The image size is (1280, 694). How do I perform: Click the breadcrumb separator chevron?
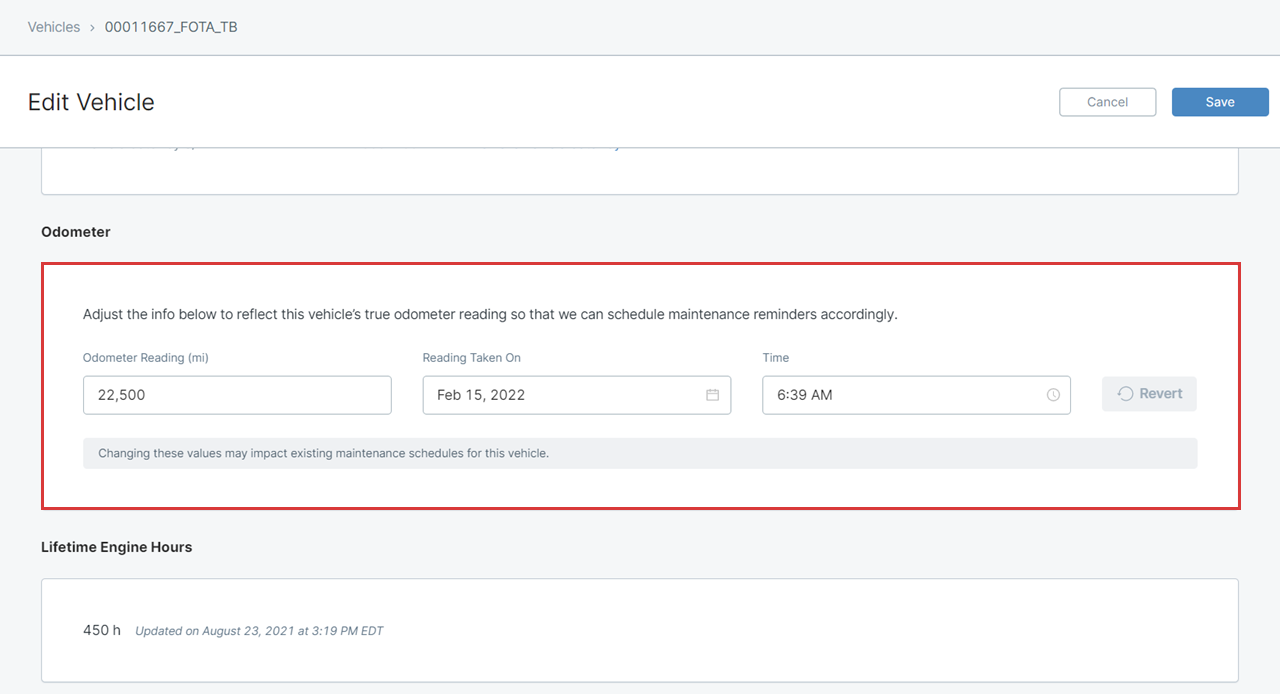coord(92,28)
